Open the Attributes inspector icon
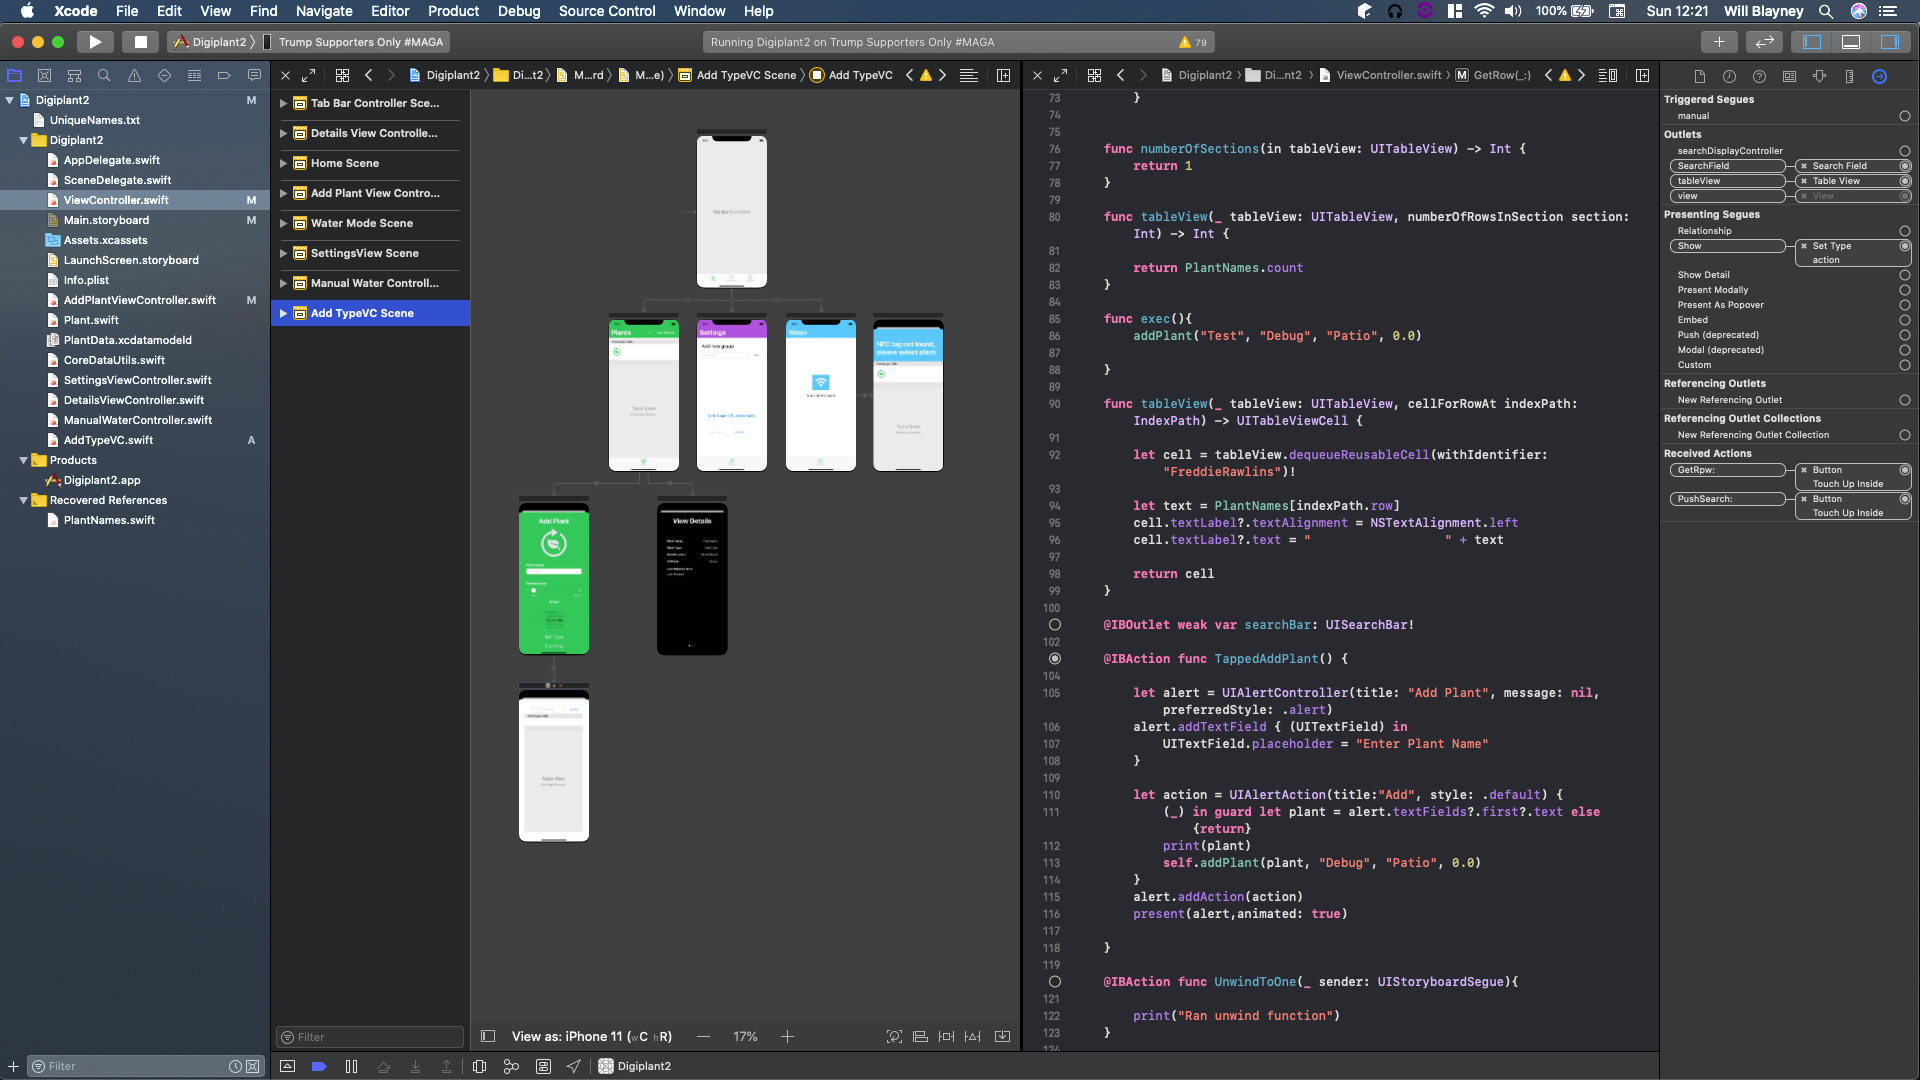The image size is (1920, 1080). coord(1819,76)
